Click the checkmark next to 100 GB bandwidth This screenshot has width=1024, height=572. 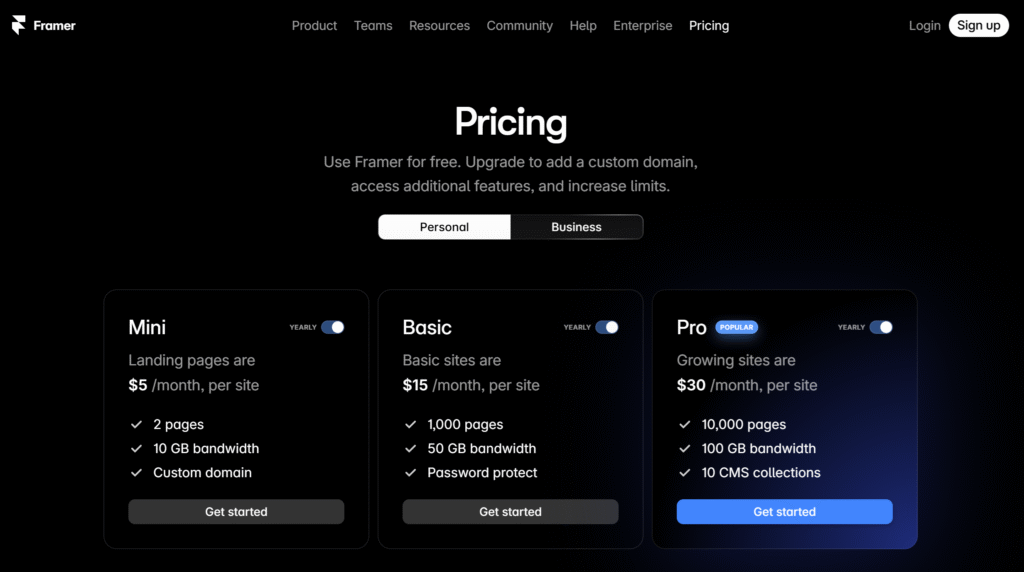[x=684, y=449]
